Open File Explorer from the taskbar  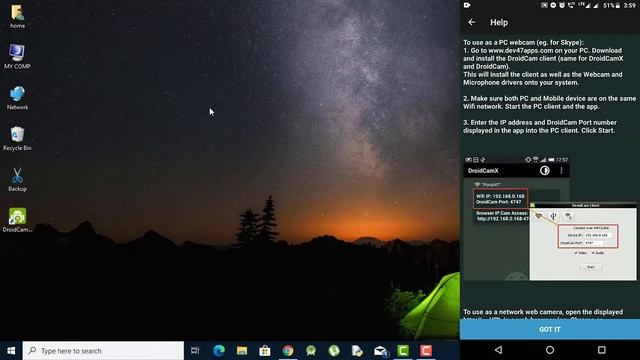coord(242,351)
